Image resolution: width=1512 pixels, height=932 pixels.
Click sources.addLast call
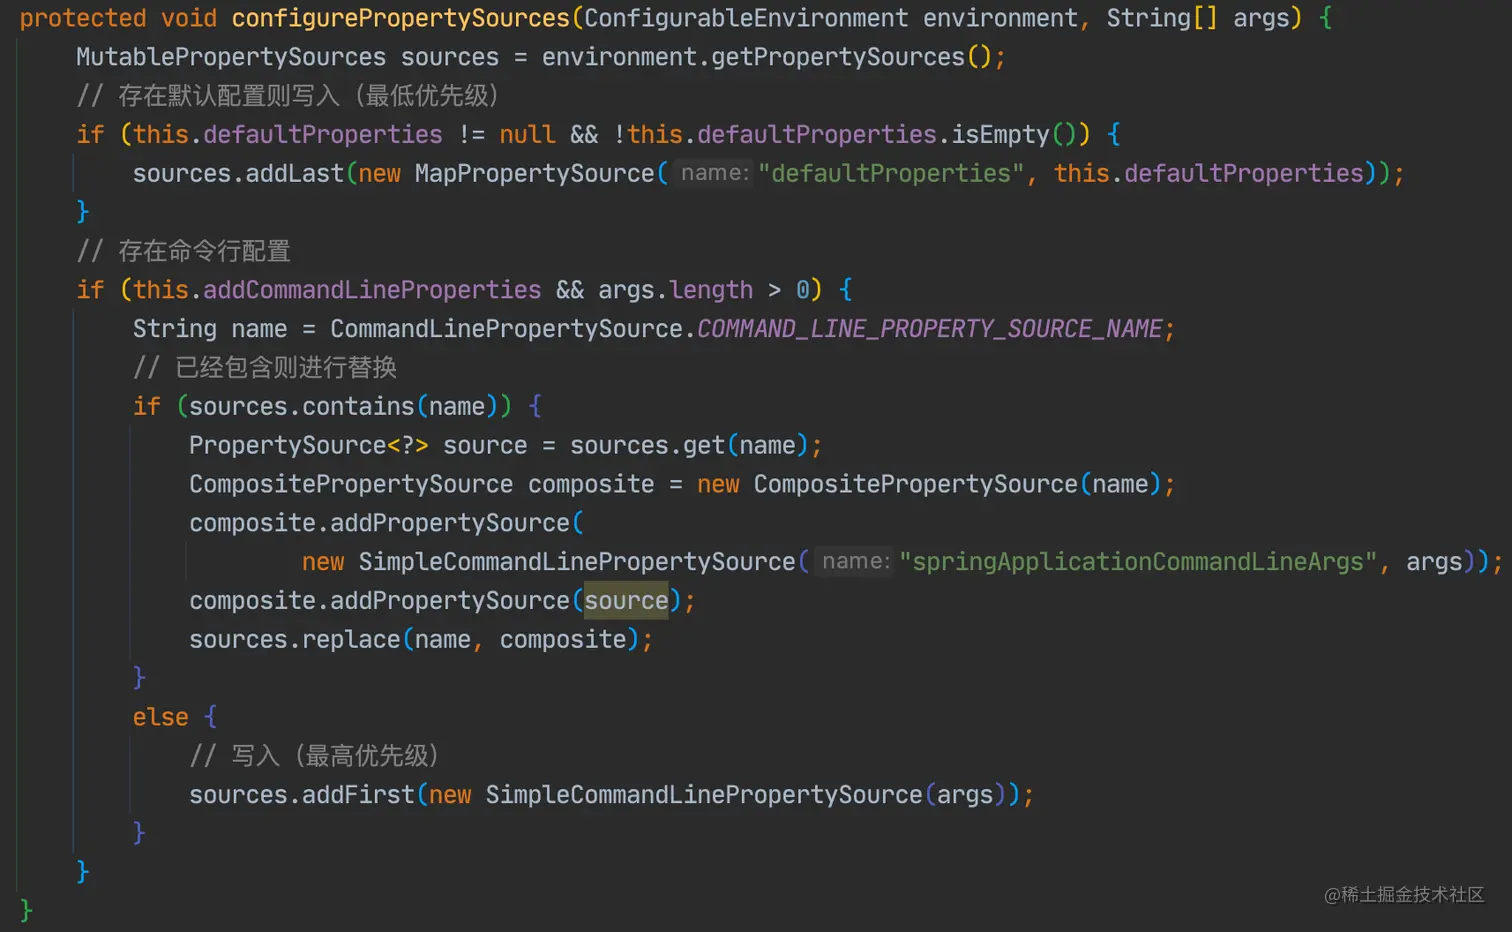(238, 174)
